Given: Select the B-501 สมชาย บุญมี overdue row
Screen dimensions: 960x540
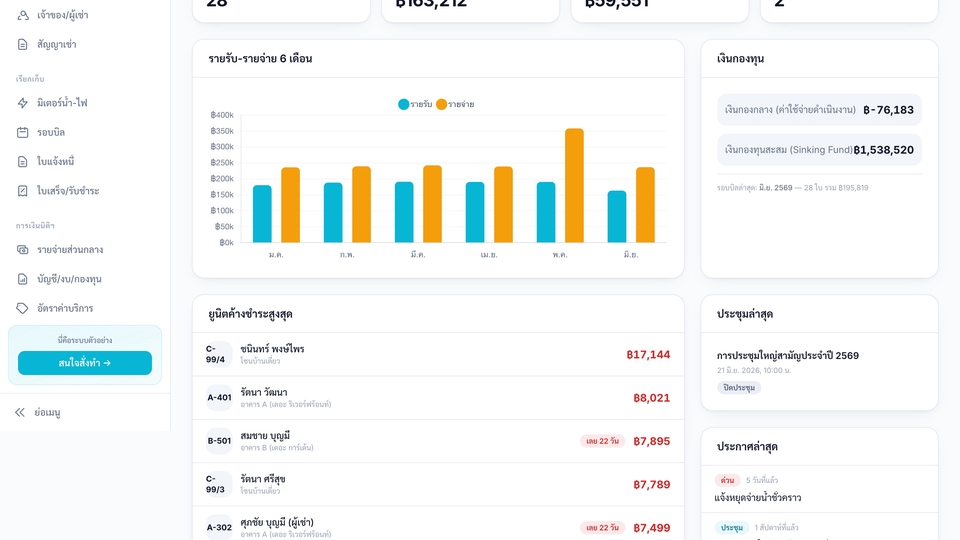Looking at the screenshot, I should coord(438,441).
